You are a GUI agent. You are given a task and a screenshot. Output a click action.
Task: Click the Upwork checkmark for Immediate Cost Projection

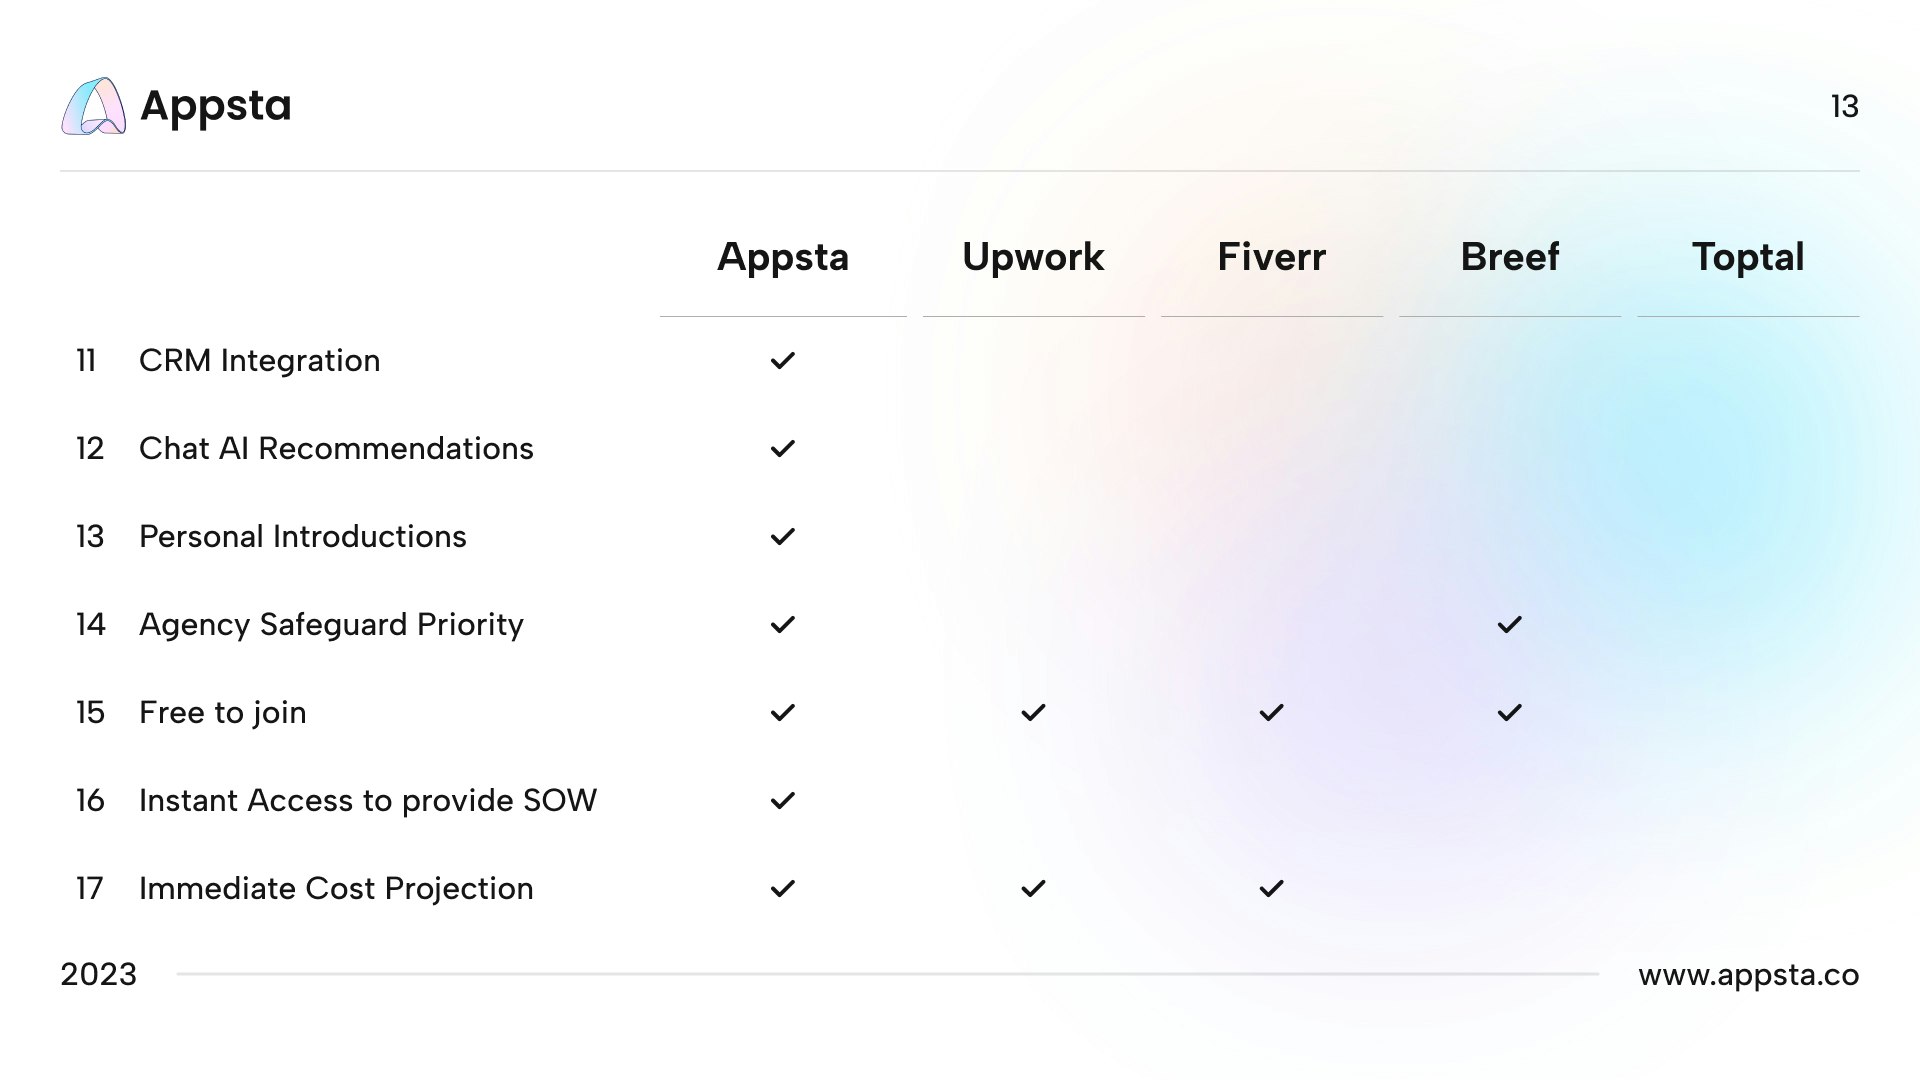coord(1033,888)
